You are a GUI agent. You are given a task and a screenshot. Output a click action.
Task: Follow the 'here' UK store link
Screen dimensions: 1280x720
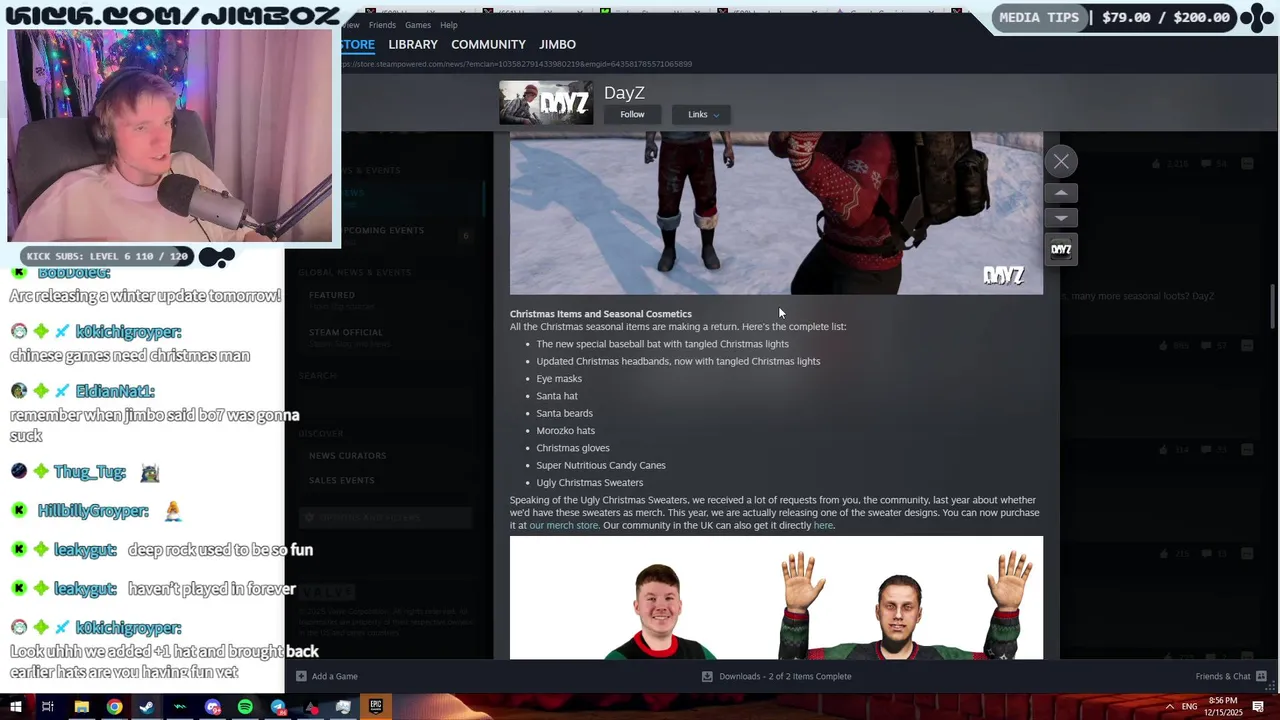tap(823, 525)
